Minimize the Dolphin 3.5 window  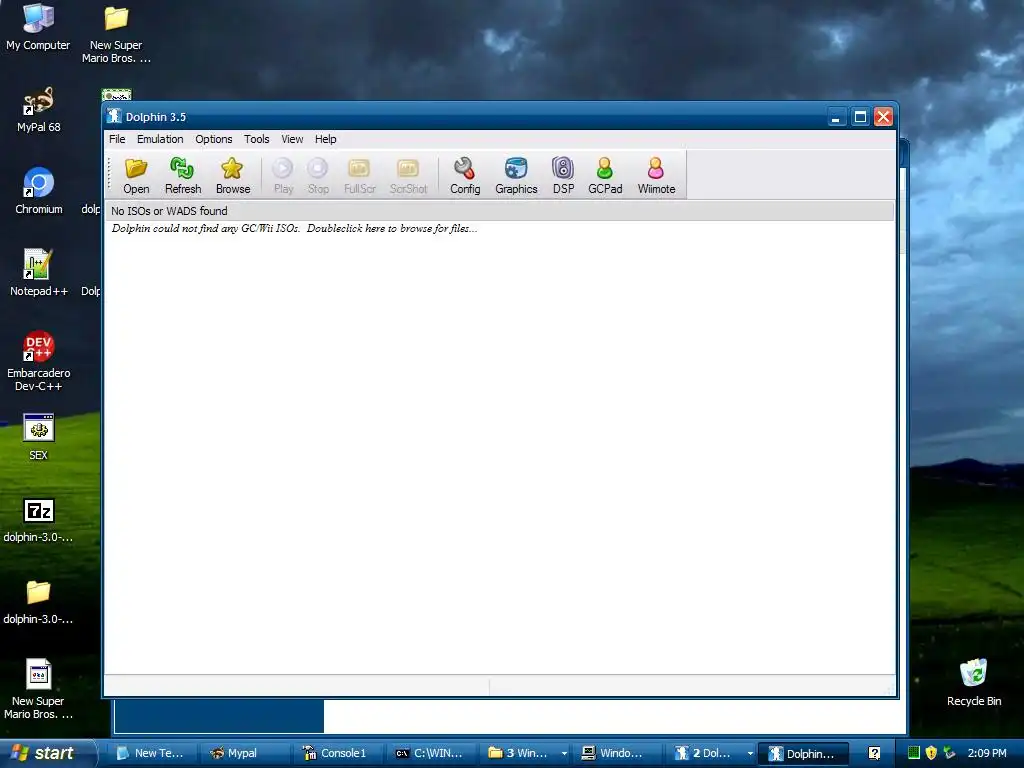836,117
